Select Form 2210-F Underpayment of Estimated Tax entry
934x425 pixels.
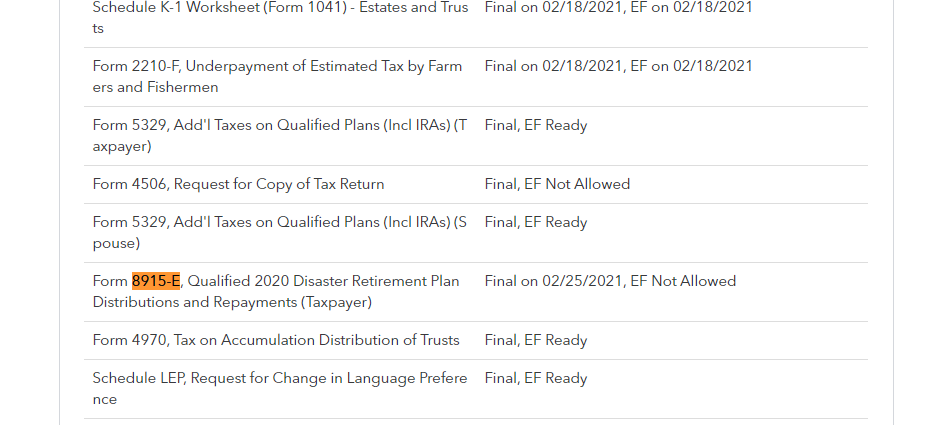pos(277,67)
